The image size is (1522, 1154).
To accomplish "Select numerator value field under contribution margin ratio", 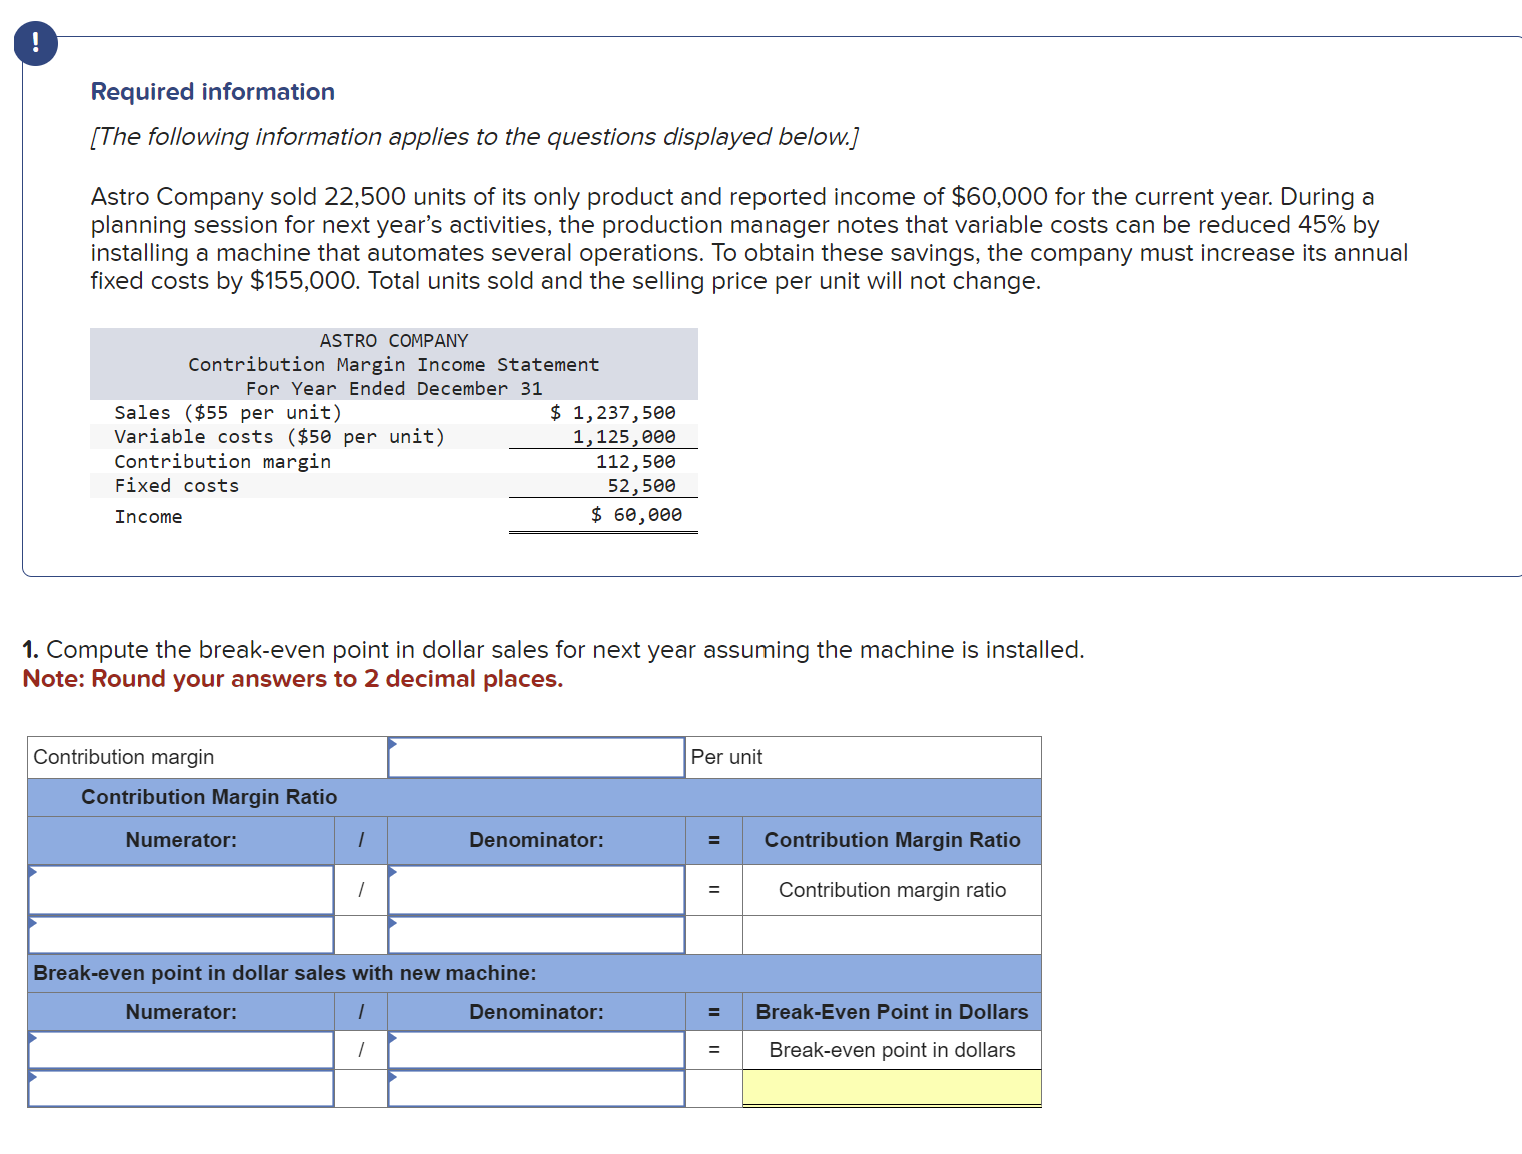I will pyautogui.click(x=181, y=935).
